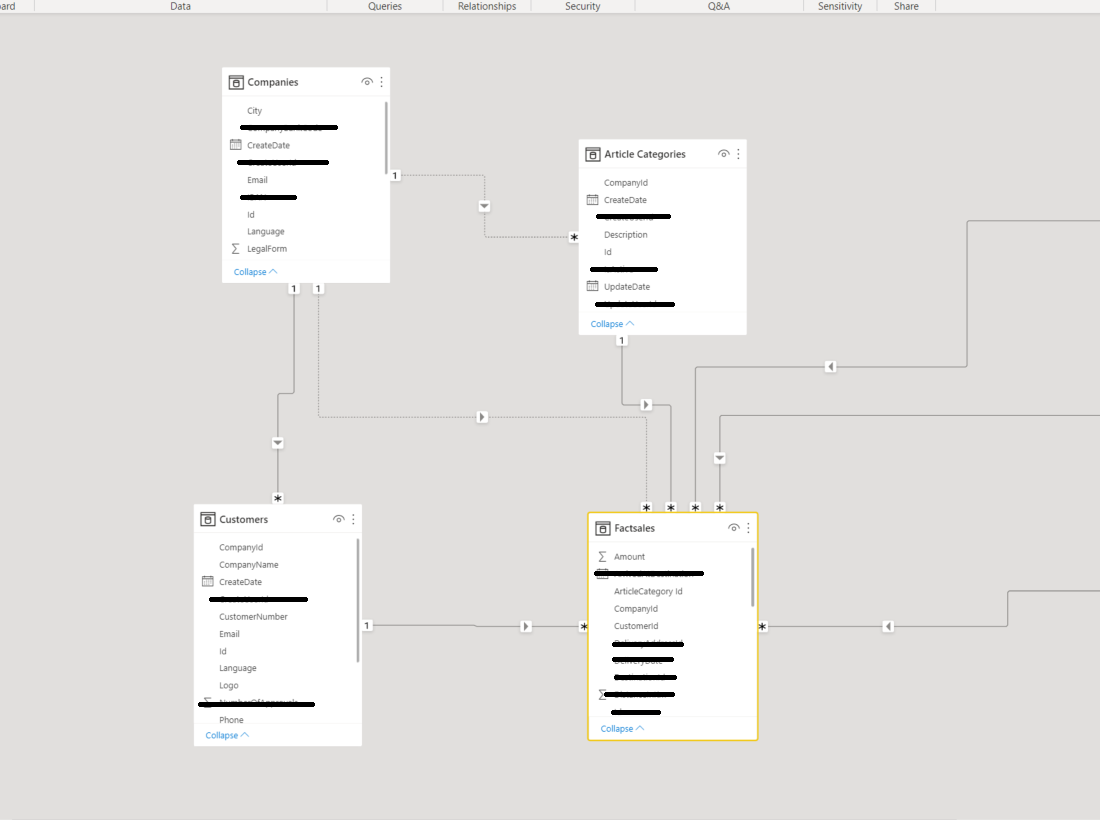Select LegalForm field in Companies
Image resolution: width=1100 pixels, height=820 pixels.
pos(267,248)
